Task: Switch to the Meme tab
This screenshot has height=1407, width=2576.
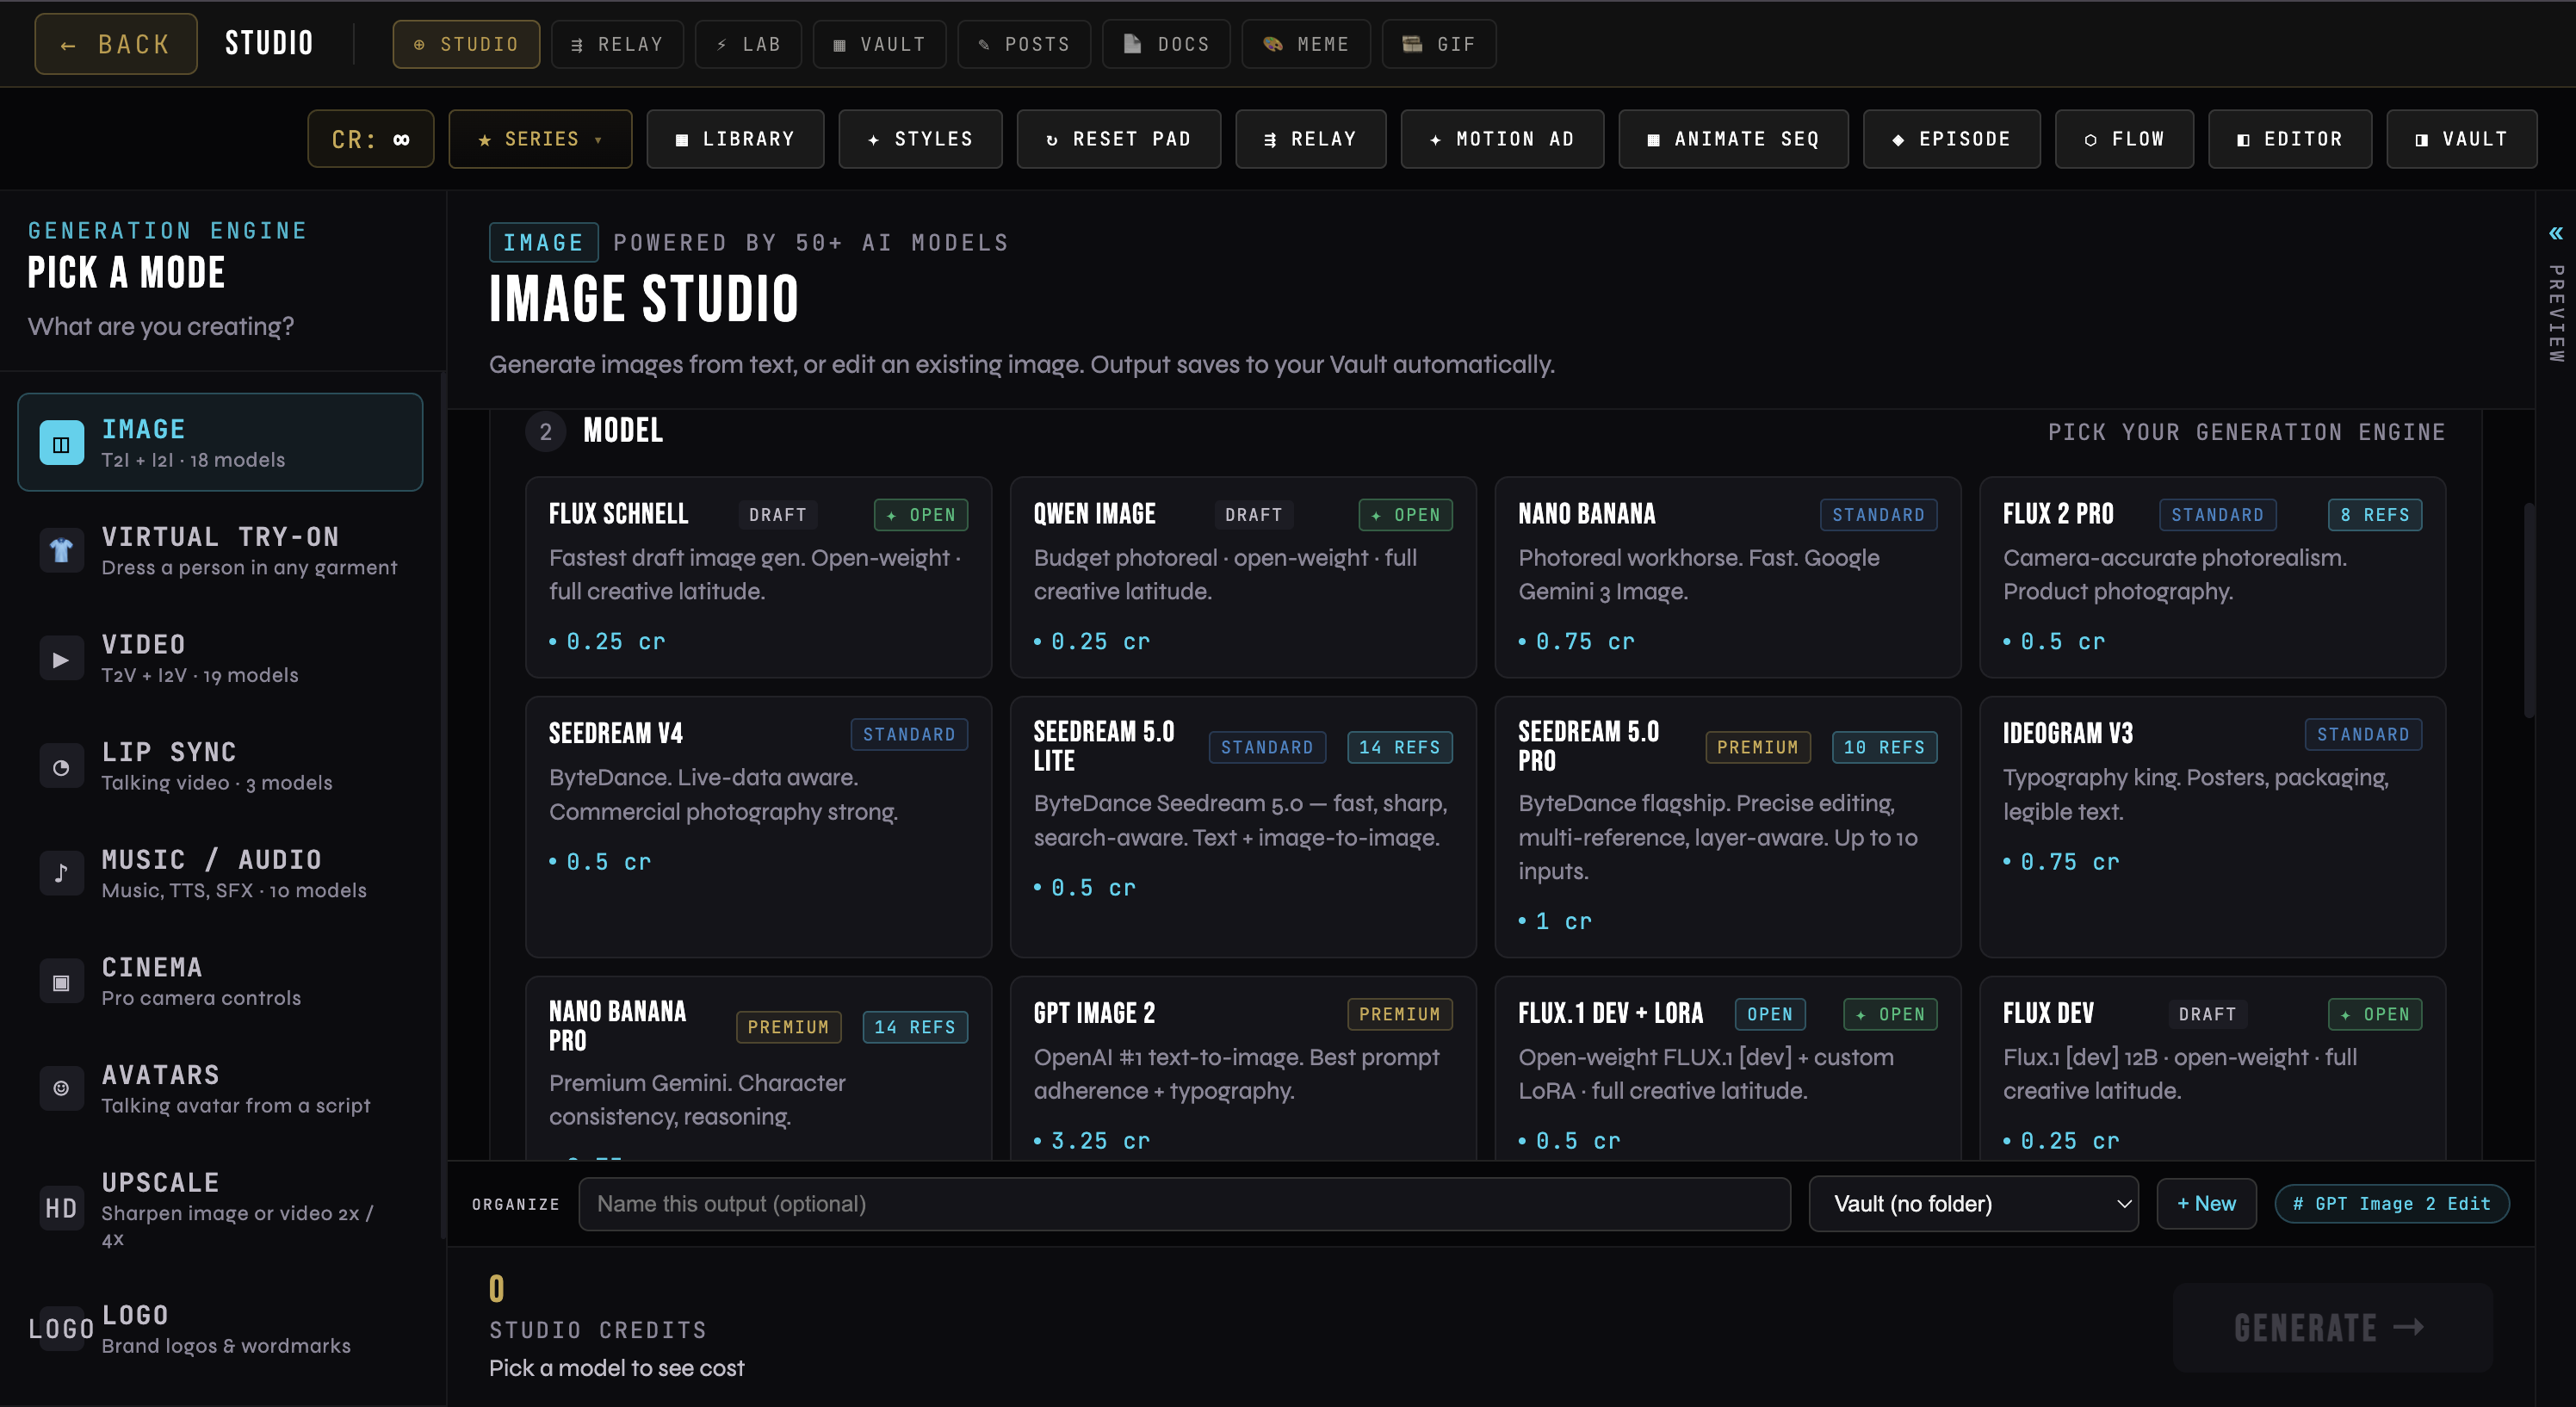Action: pos(1306,44)
